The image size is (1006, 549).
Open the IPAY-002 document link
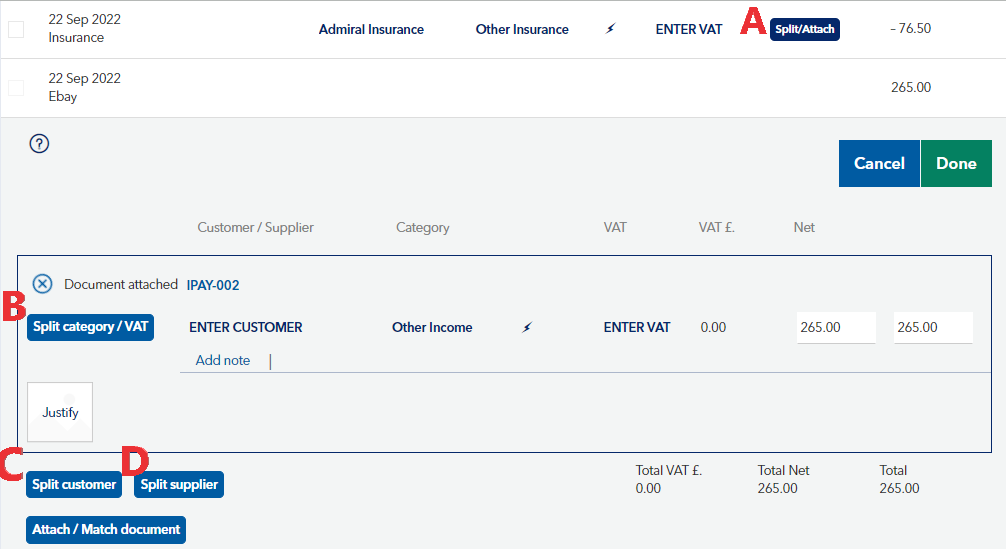213,285
